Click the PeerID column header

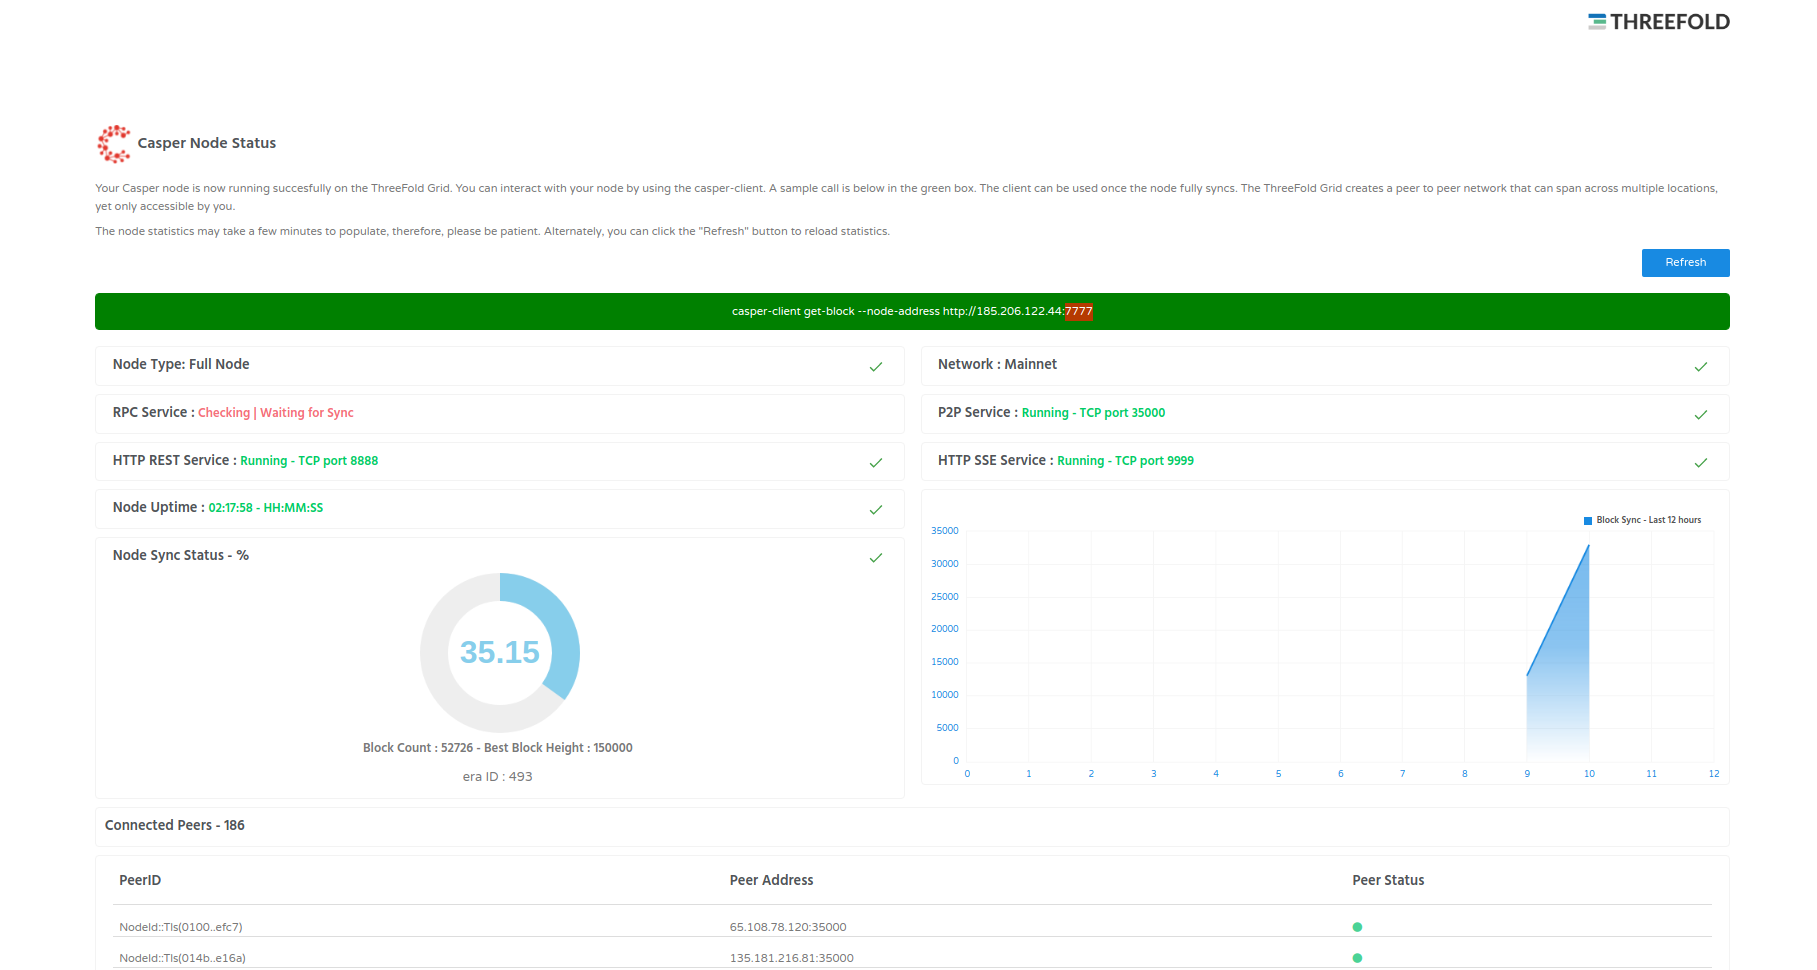click(x=140, y=881)
